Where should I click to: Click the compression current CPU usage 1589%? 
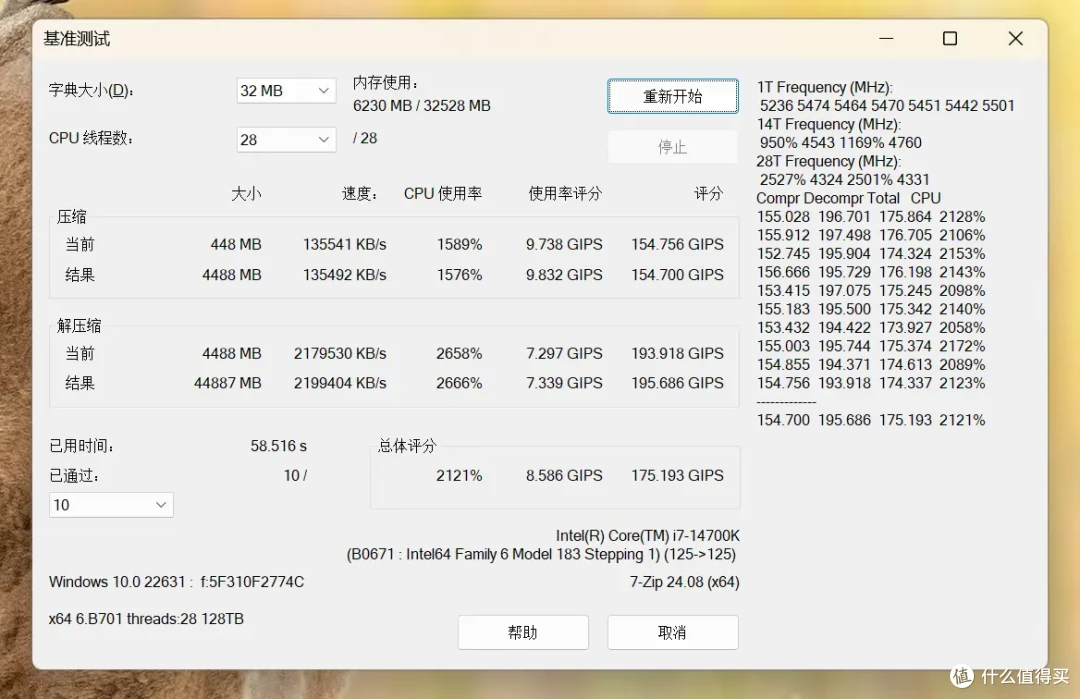459,244
